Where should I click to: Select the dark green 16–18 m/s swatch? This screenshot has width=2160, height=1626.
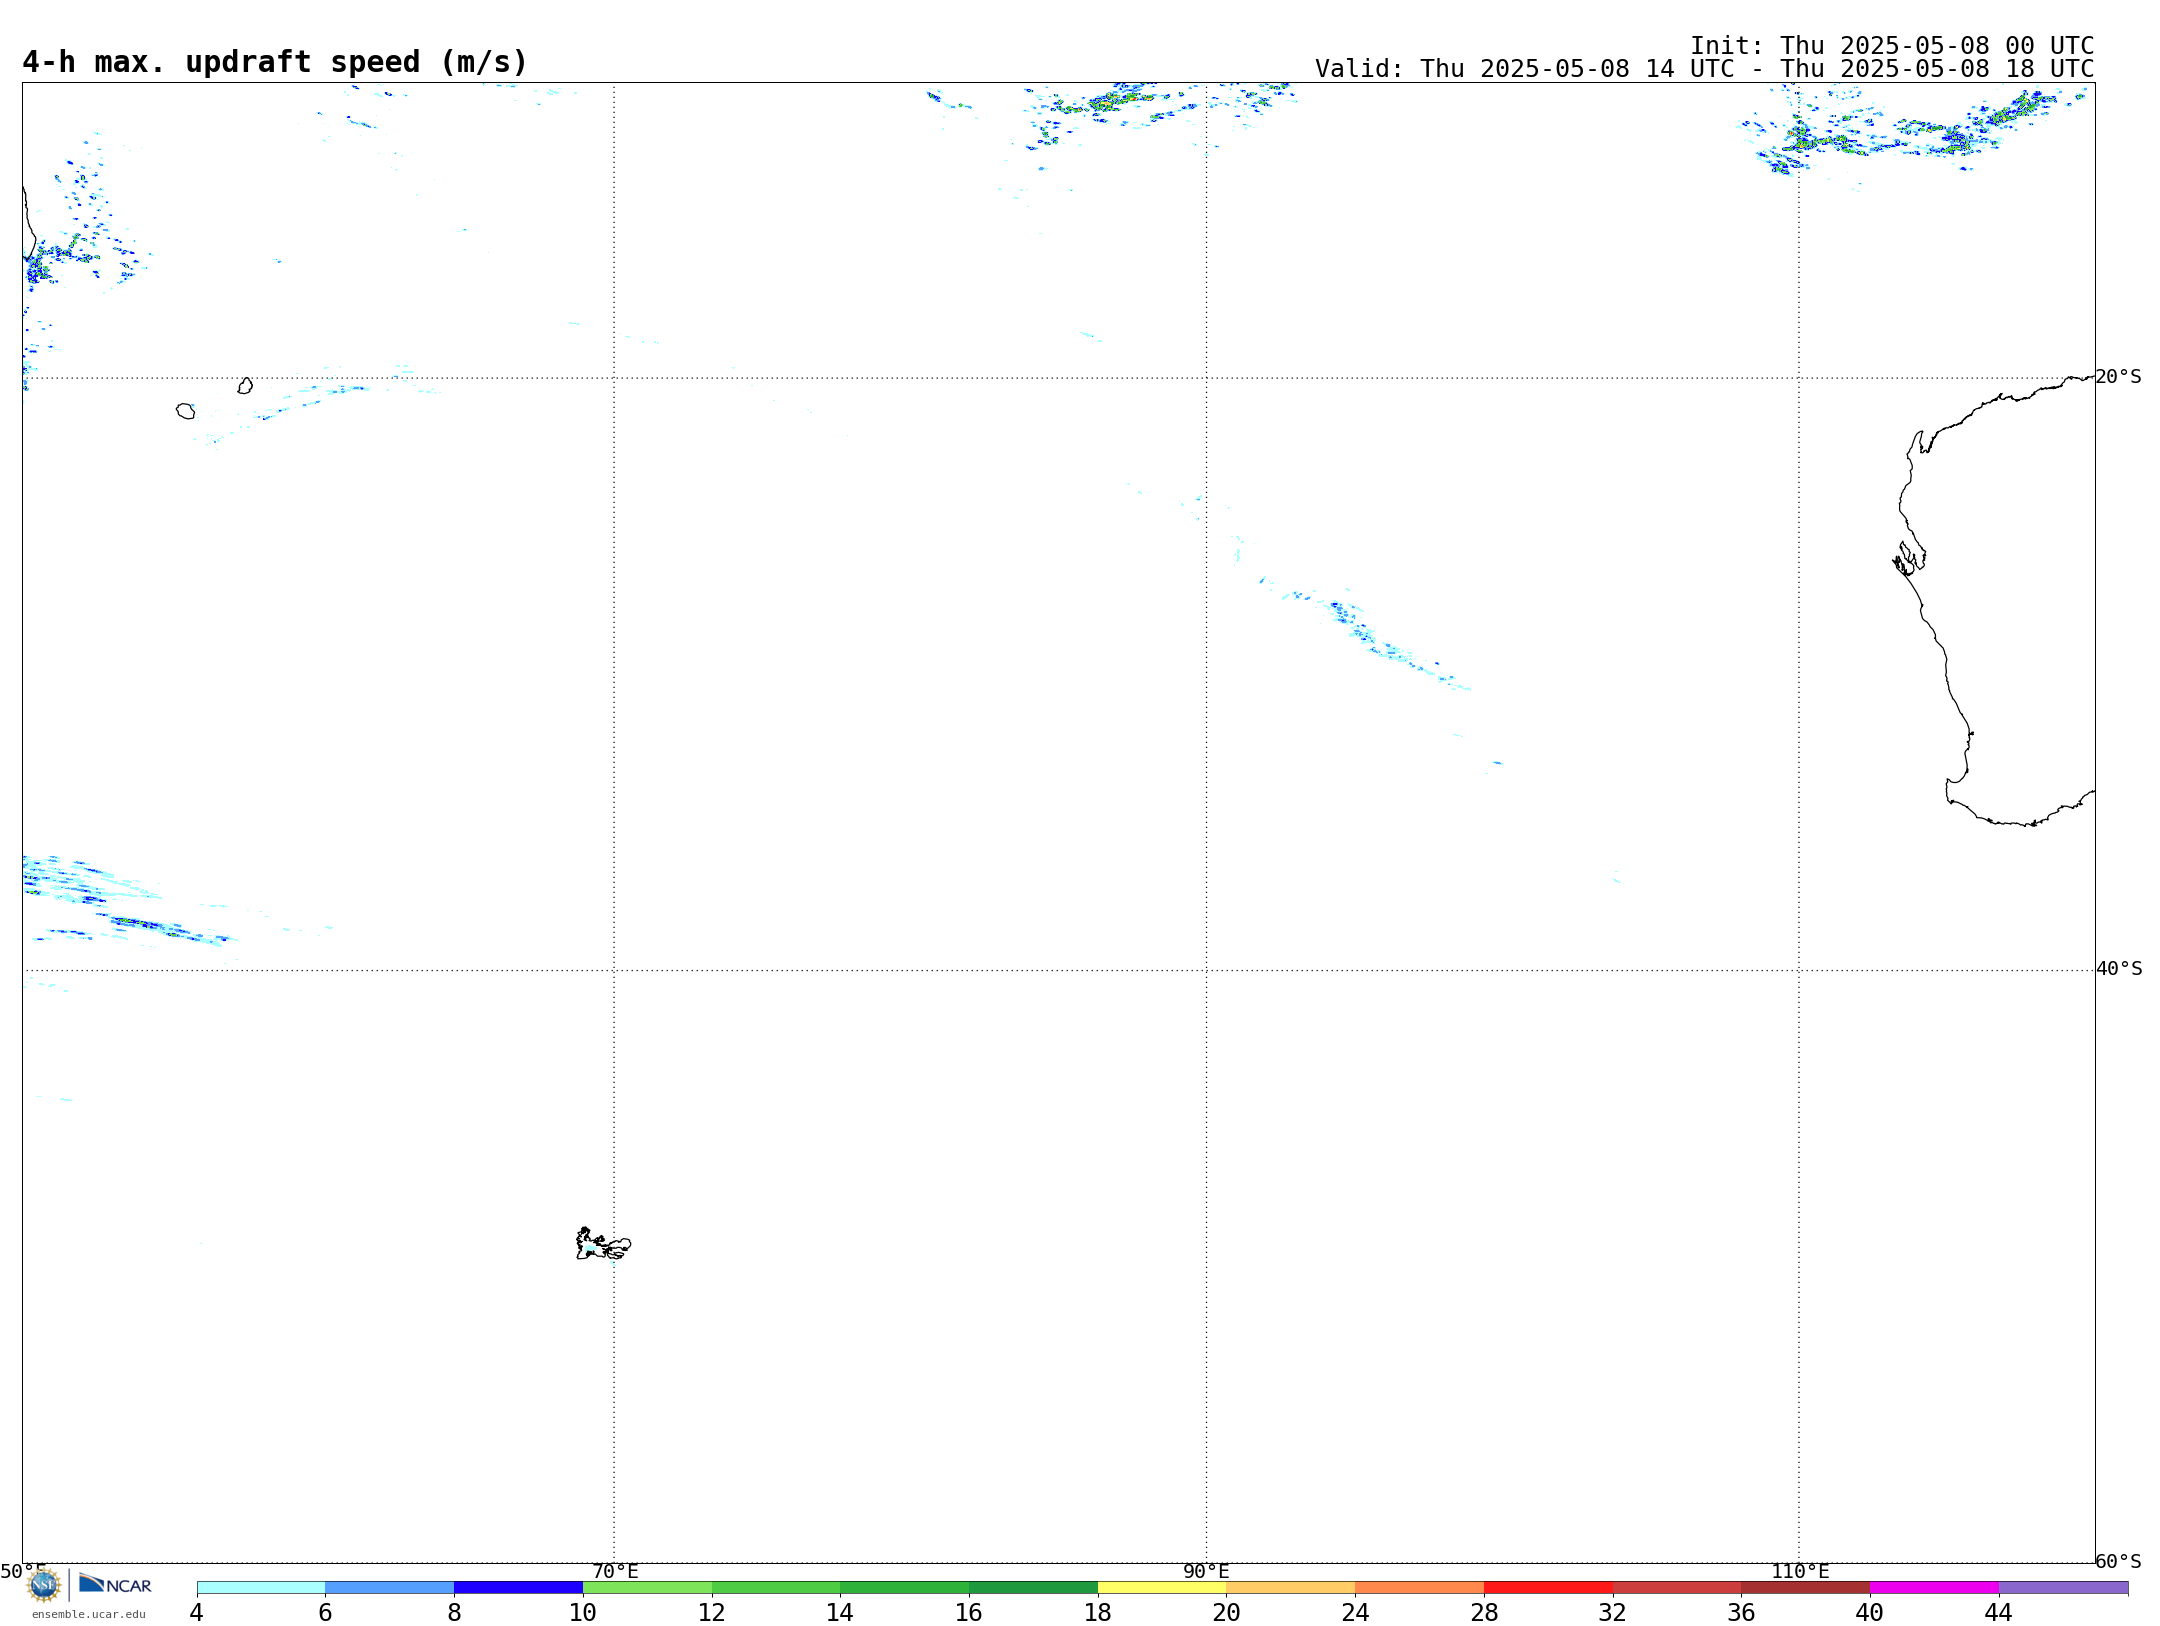[x=1033, y=1587]
